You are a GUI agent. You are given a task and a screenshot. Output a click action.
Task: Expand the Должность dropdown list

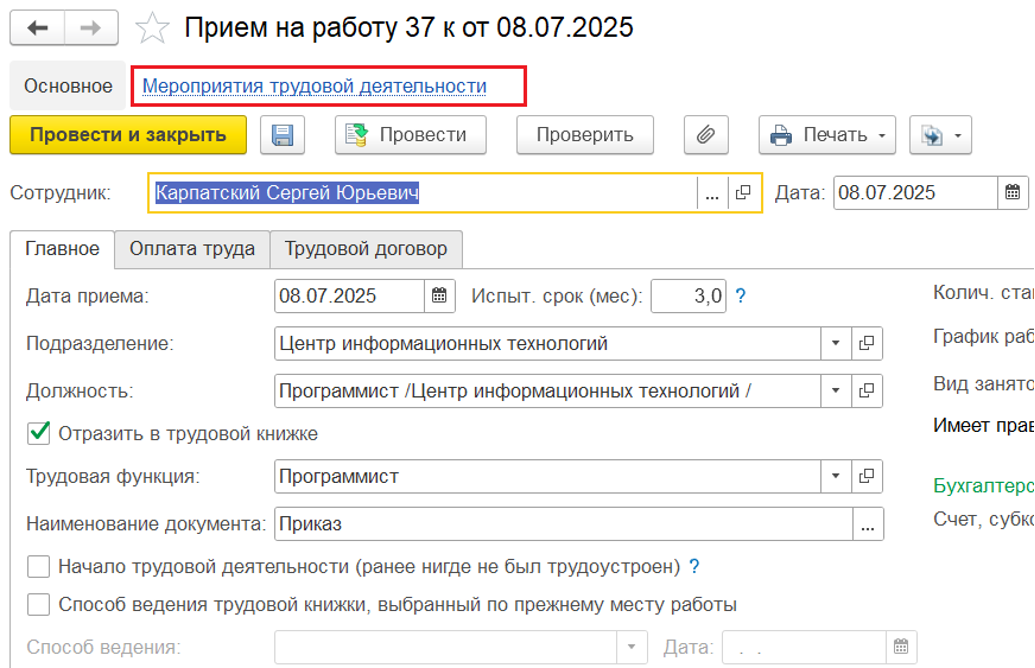click(x=835, y=391)
